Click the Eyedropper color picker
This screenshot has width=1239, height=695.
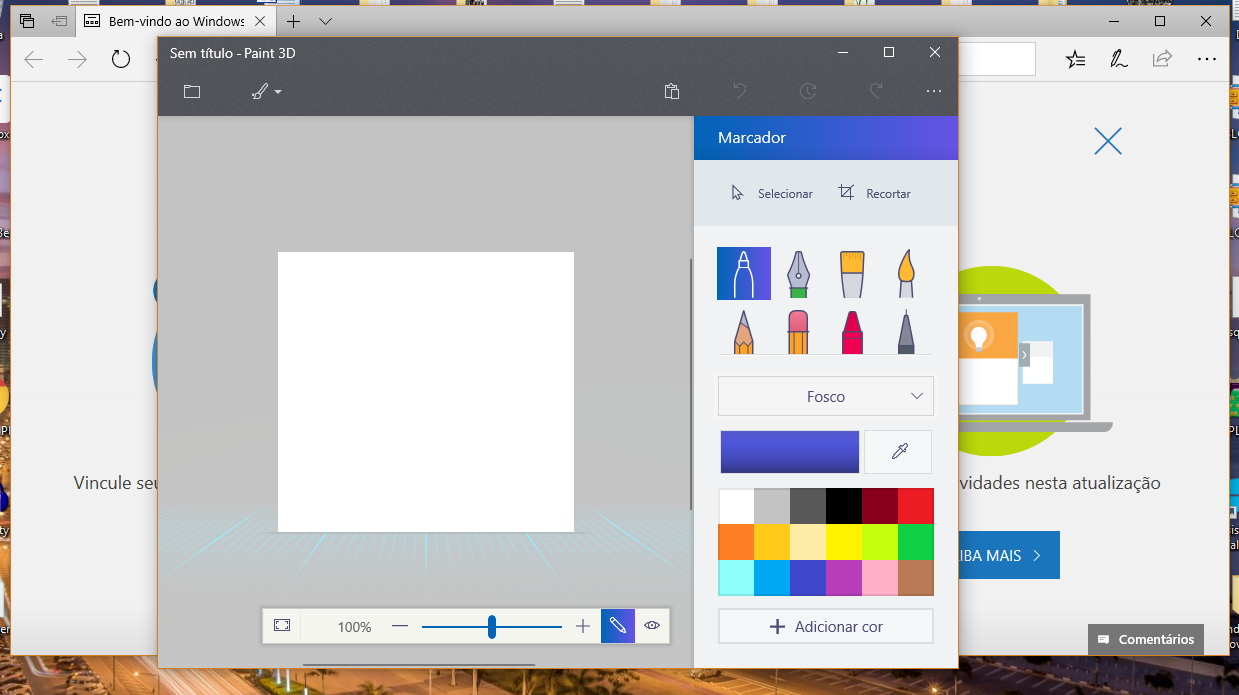click(898, 452)
